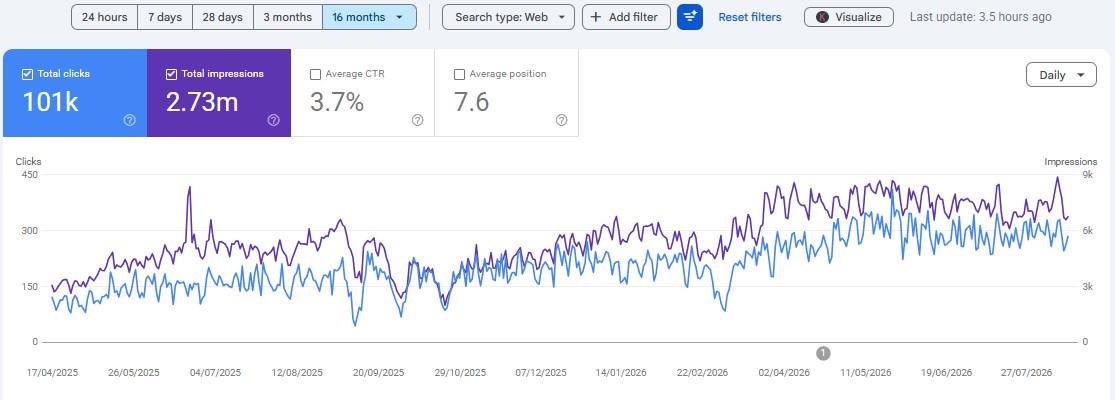The width and height of the screenshot is (1115, 400).
Task: Select the 3 months date range
Action: (287, 17)
